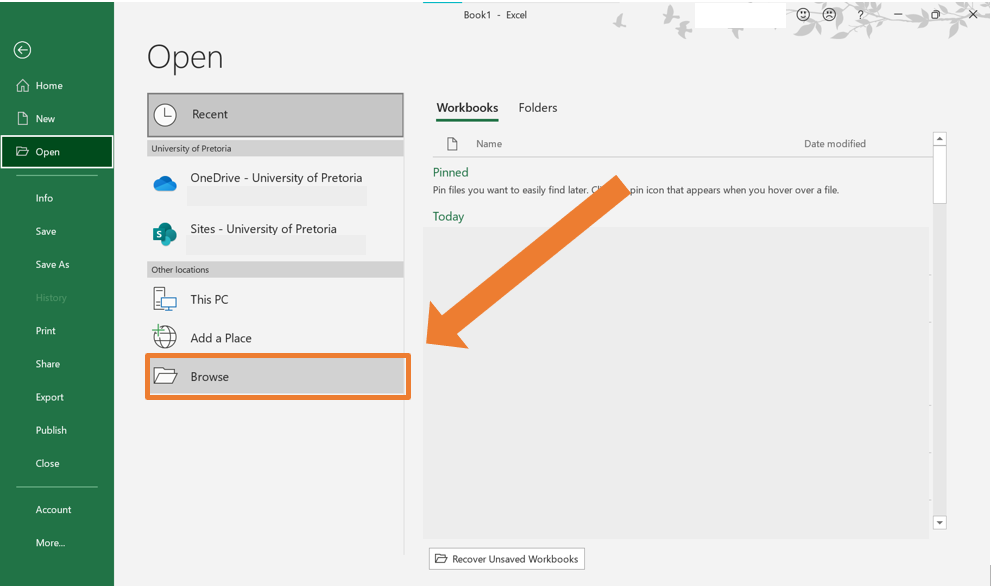Viewport: 994px width, 586px height.
Task: Select the Recent location
Action: (275, 115)
